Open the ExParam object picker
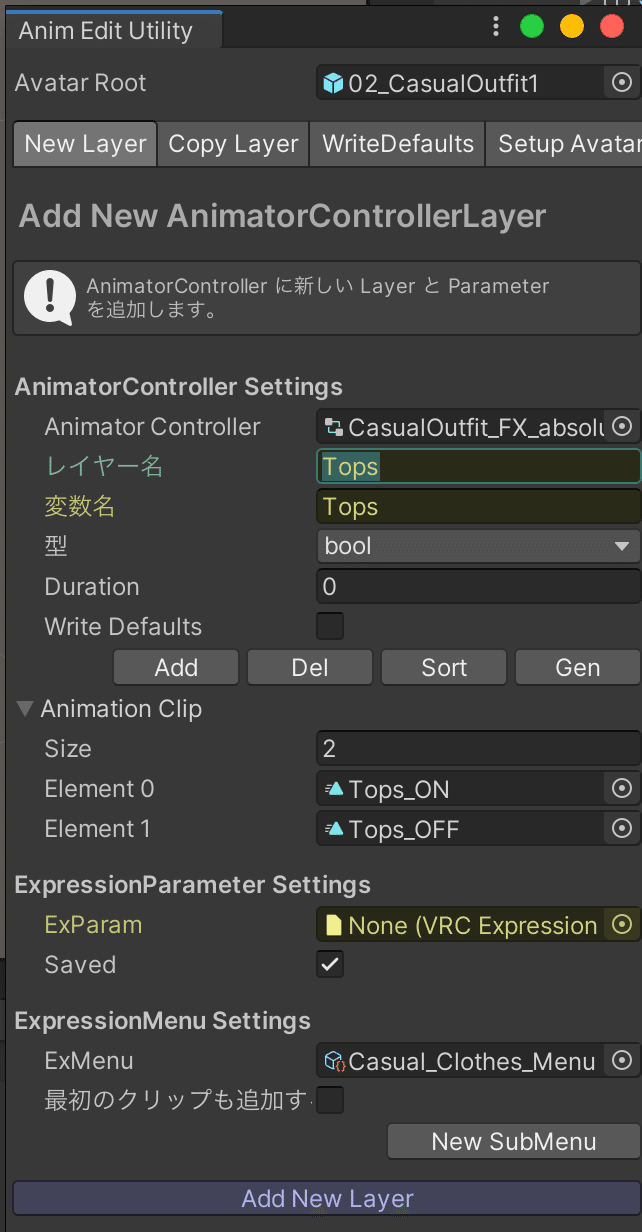The height and width of the screenshot is (1232, 642). click(622, 925)
